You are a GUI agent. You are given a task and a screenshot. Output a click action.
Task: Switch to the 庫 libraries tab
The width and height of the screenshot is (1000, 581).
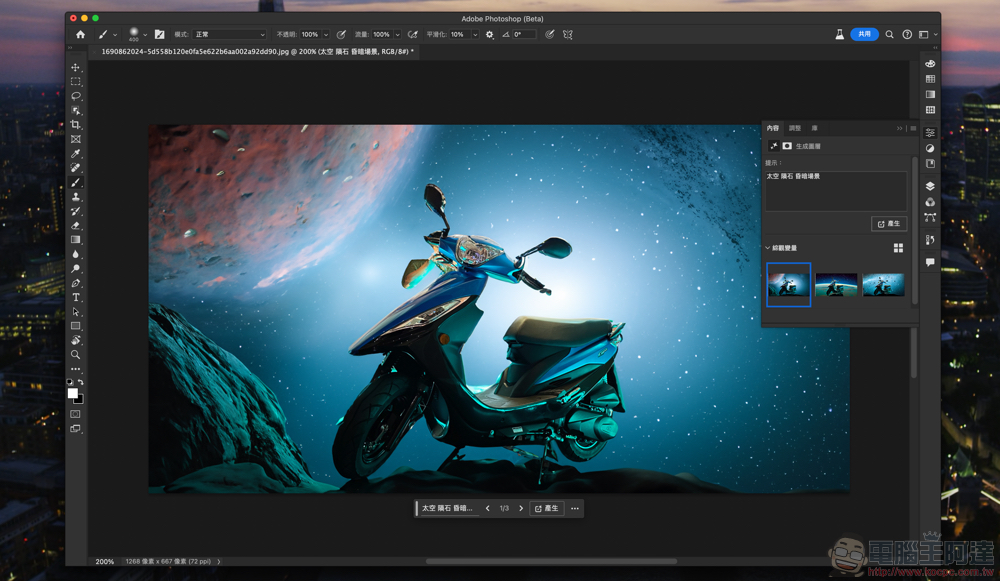[x=814, y=128]
